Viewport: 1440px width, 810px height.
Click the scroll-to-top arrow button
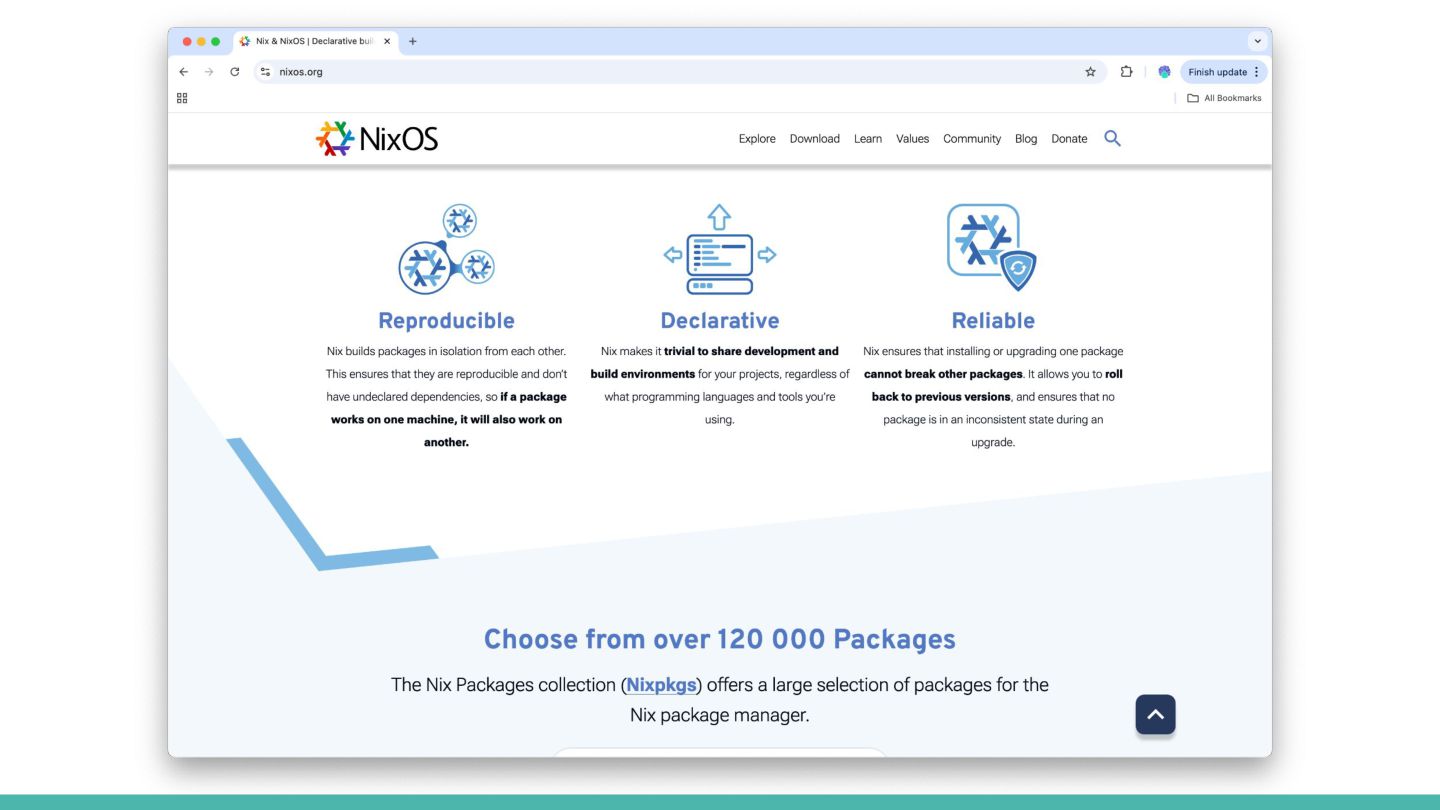click(x=1155, y=715)
